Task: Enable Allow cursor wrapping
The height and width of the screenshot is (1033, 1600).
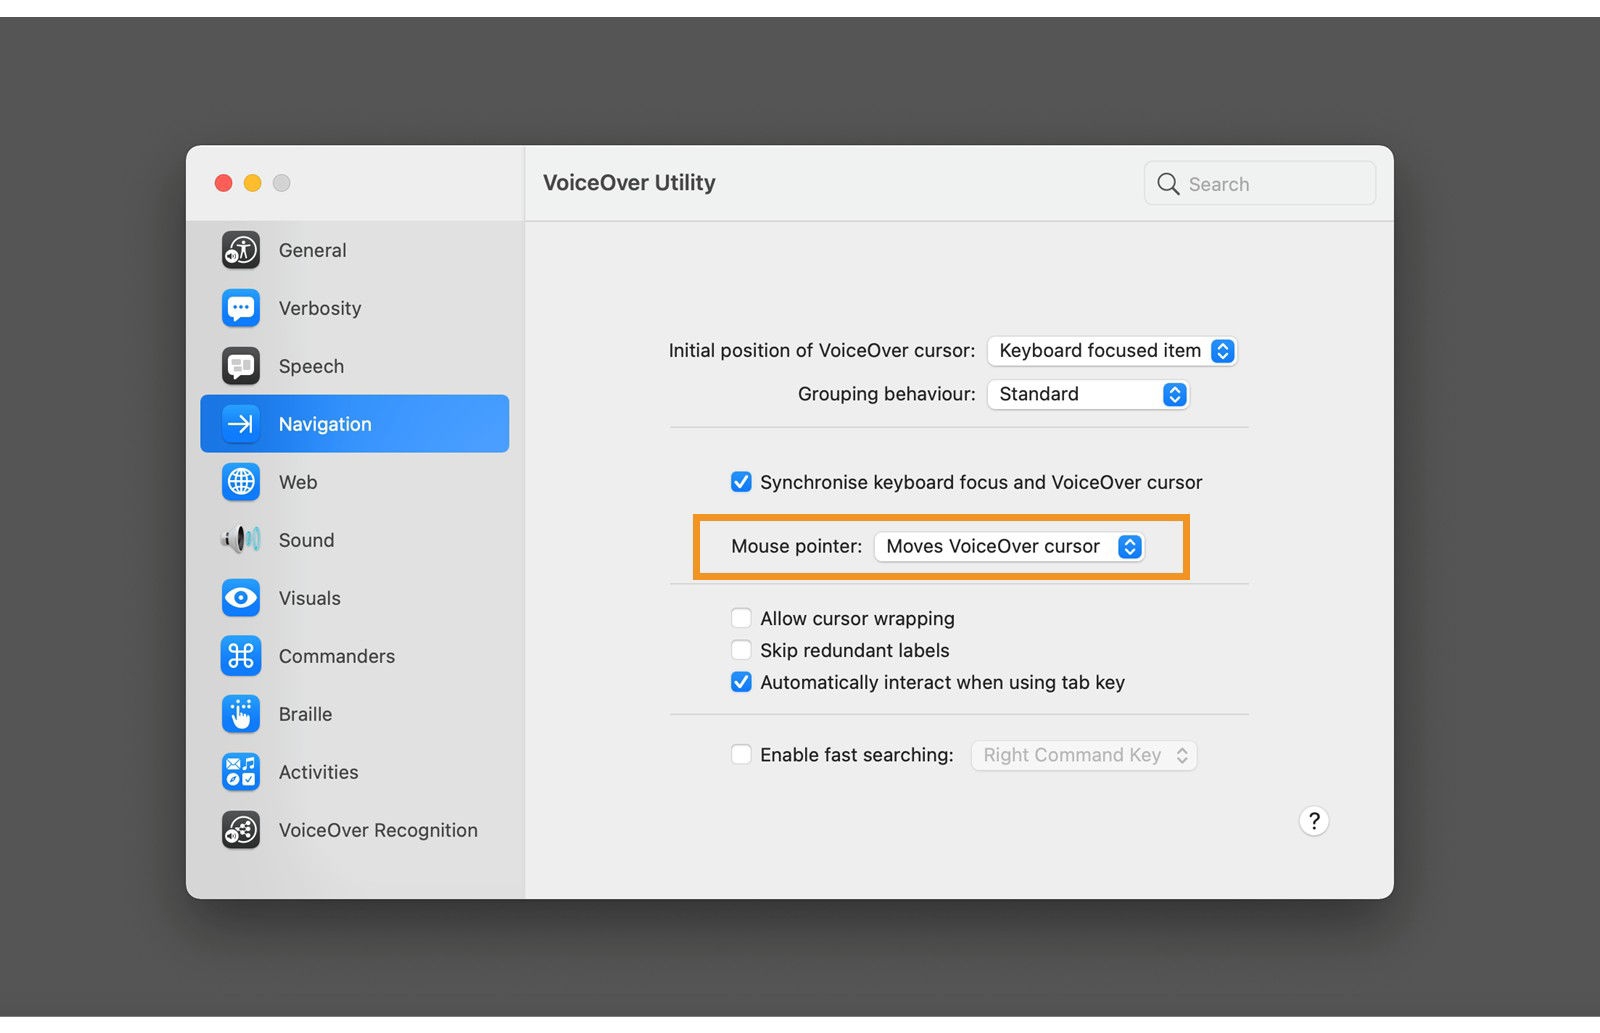Action: click(x=741, y=618)
